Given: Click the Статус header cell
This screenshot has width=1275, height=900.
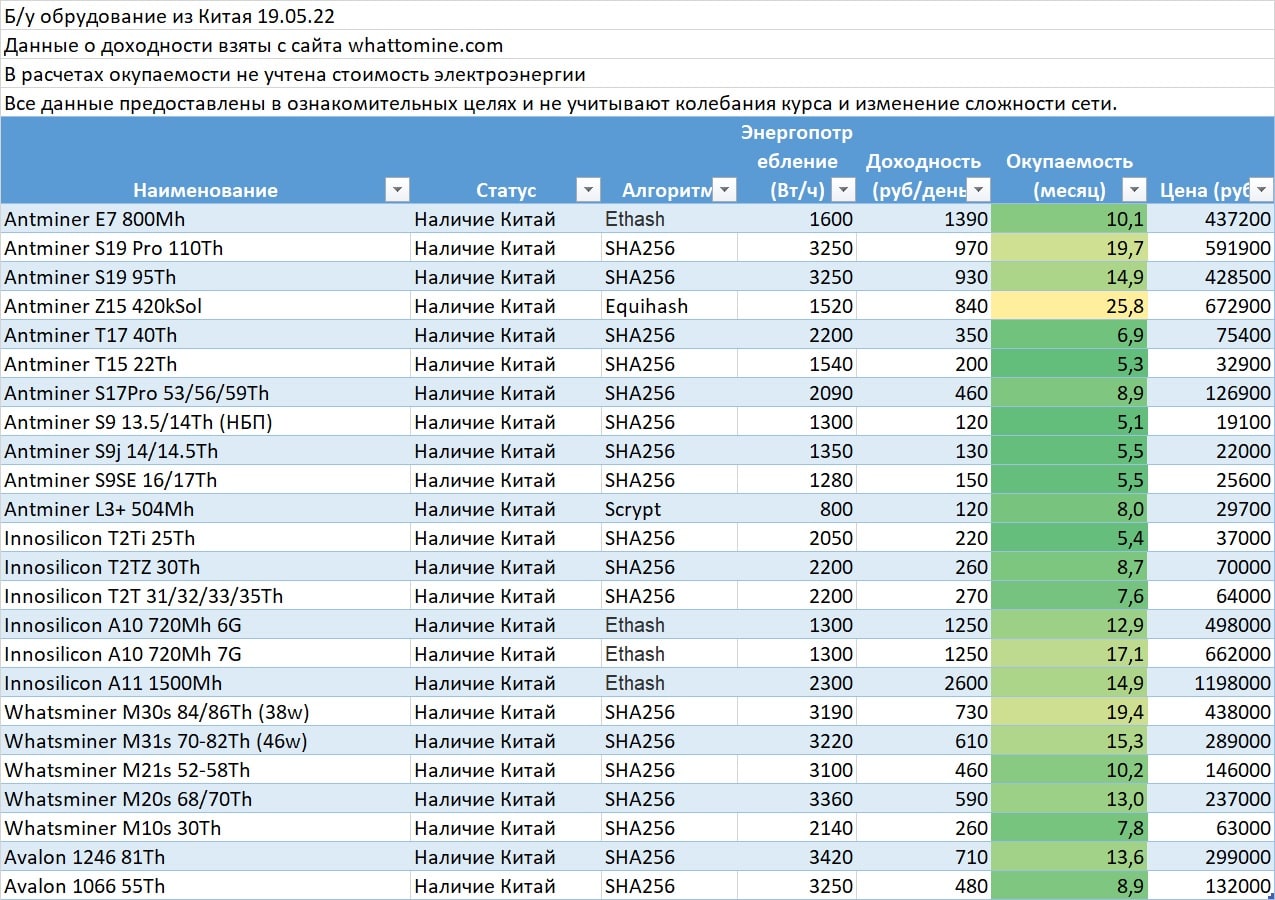Looking at the screenshot, I should coord(506,161).
